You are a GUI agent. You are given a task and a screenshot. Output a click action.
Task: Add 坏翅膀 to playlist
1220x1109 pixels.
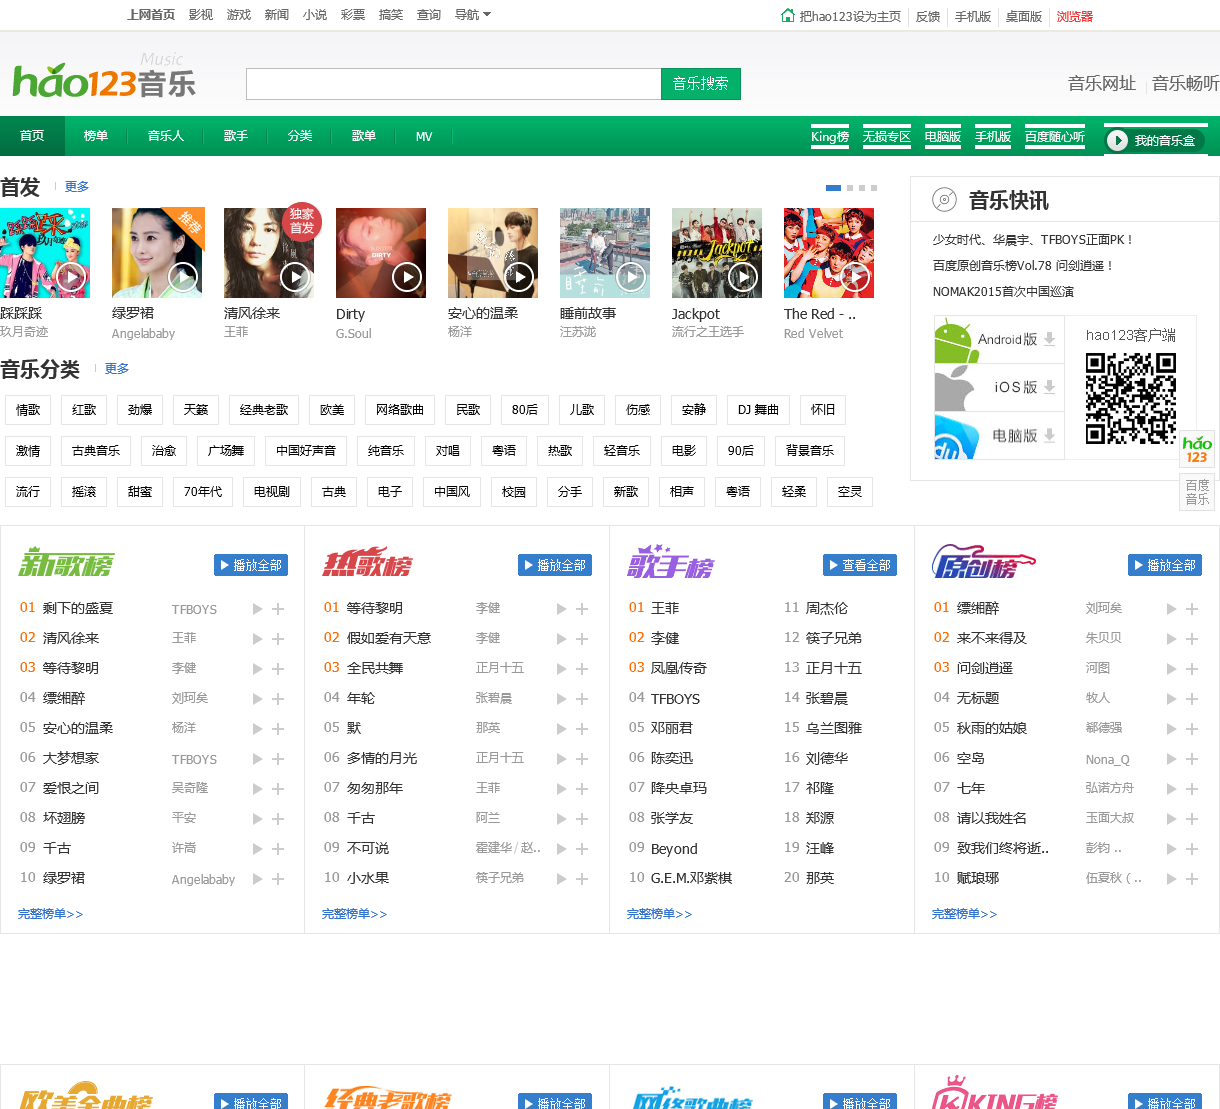[278, 819]
